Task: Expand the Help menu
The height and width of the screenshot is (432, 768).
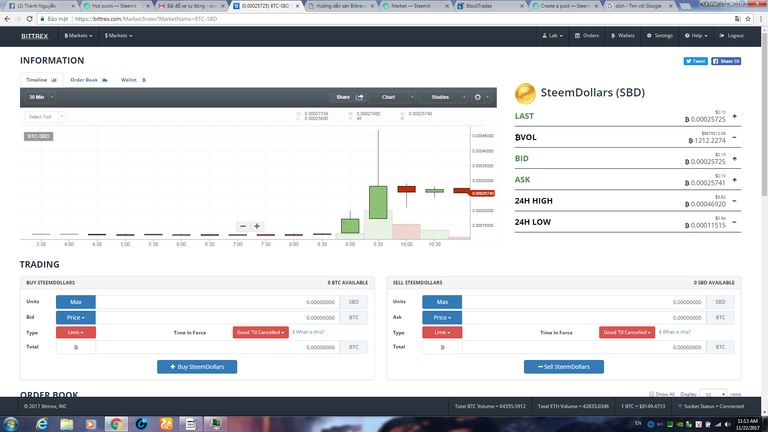Action: coord(696,36)
